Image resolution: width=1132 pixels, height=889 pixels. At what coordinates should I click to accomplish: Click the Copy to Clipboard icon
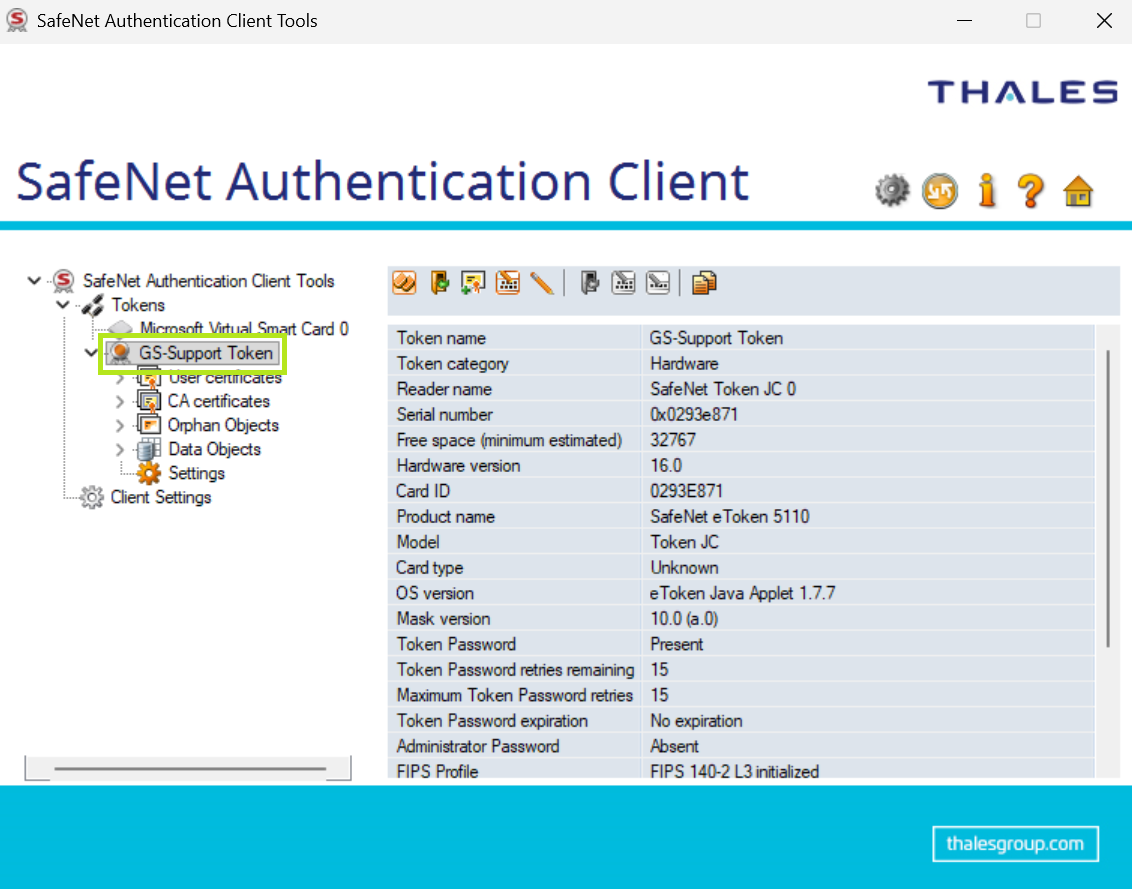[x=704, y=283]
